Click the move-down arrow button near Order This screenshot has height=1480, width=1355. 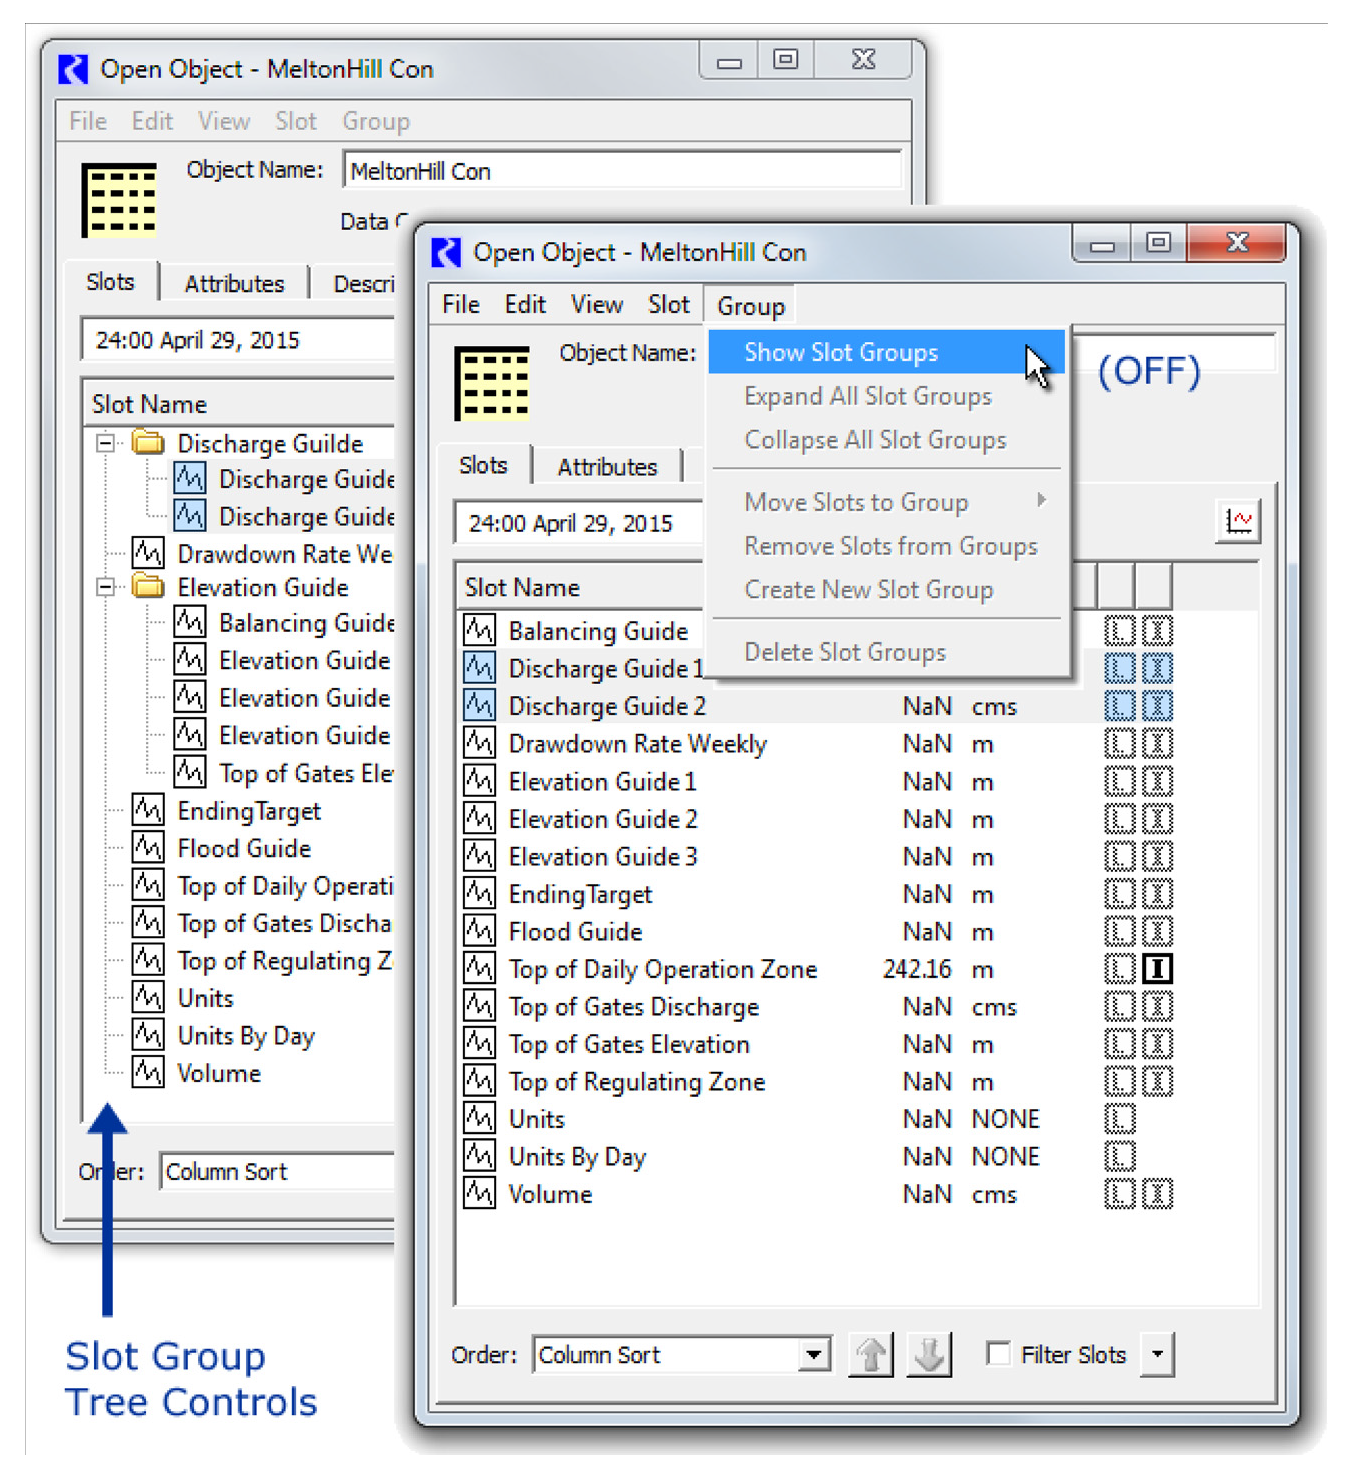tap(929, 1355)
